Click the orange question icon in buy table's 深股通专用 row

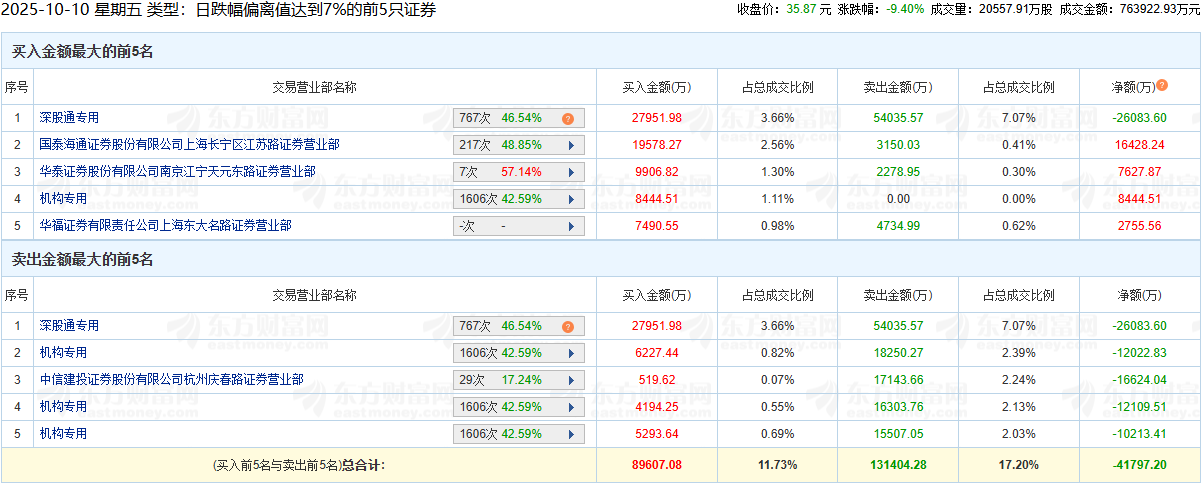point(567,118)
